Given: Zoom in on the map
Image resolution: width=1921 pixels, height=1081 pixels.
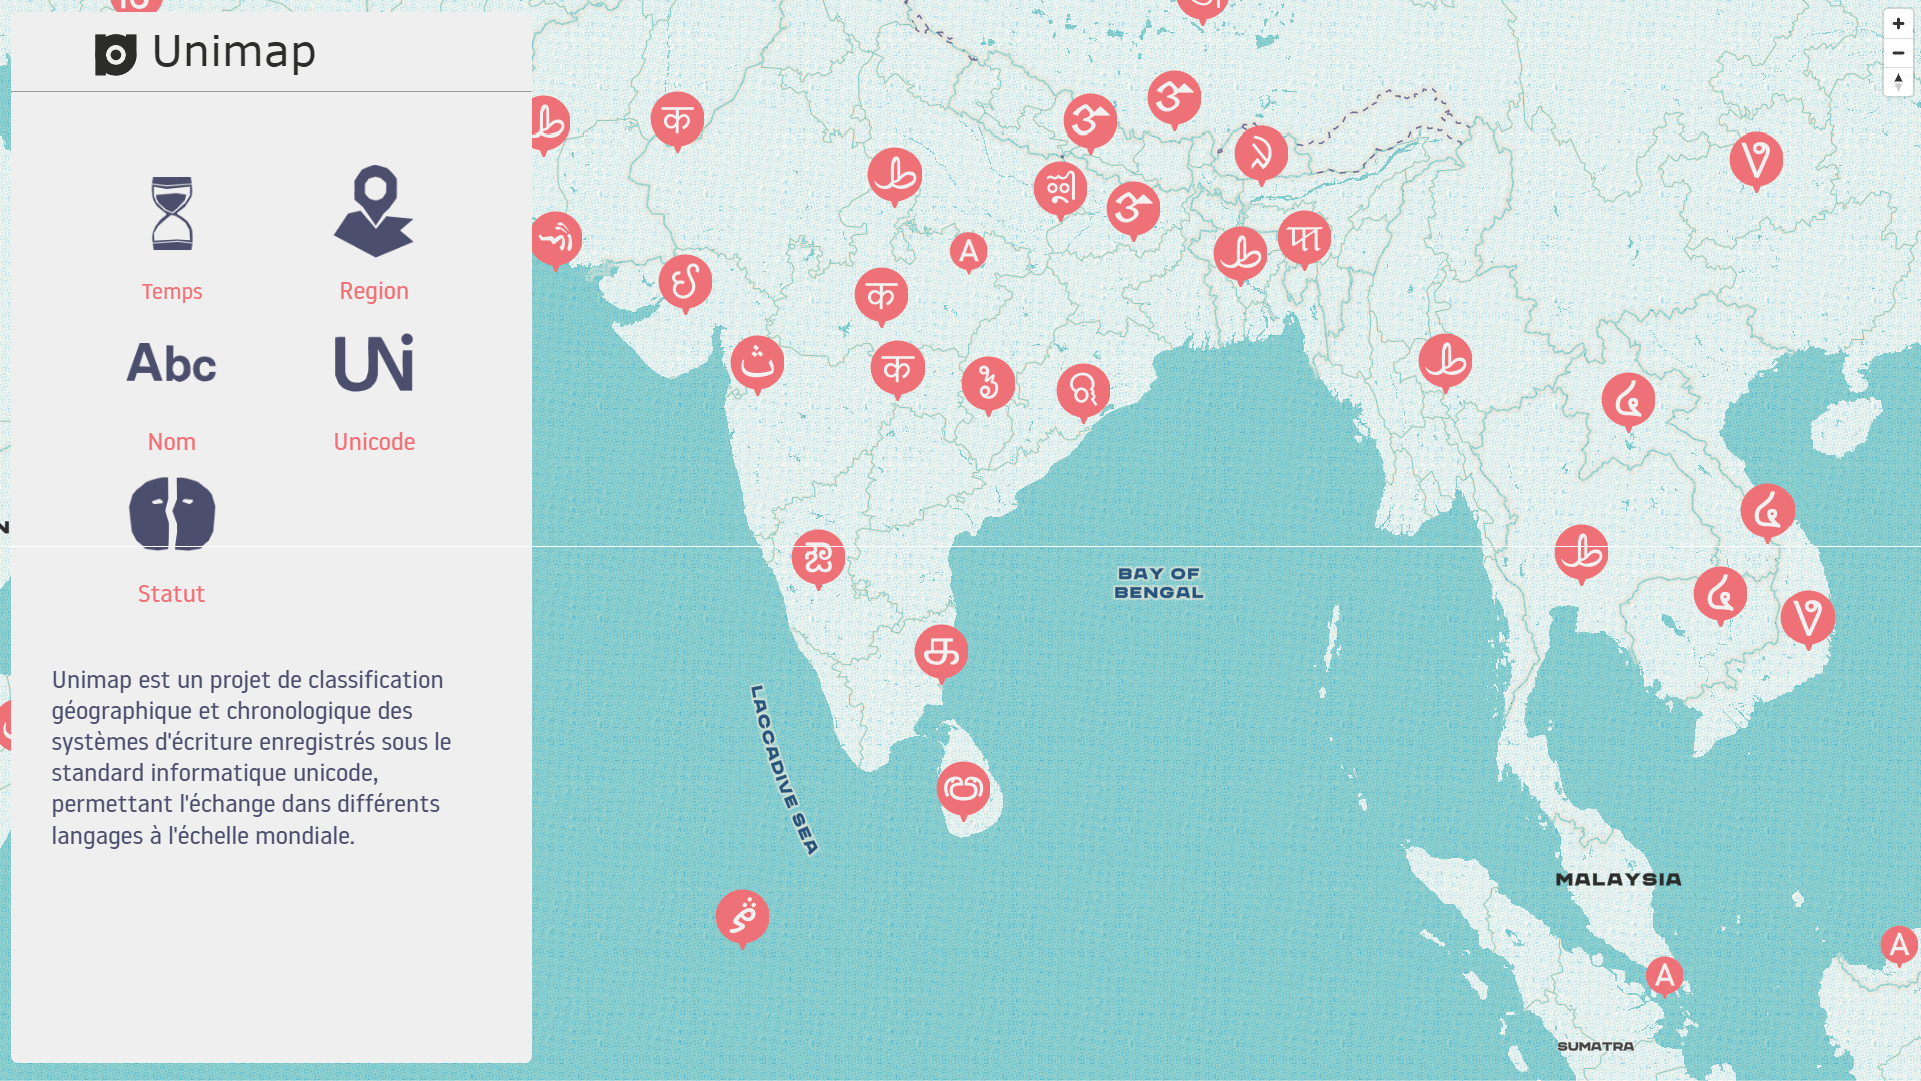Looking at the screenshot, I should [1898, 24].
